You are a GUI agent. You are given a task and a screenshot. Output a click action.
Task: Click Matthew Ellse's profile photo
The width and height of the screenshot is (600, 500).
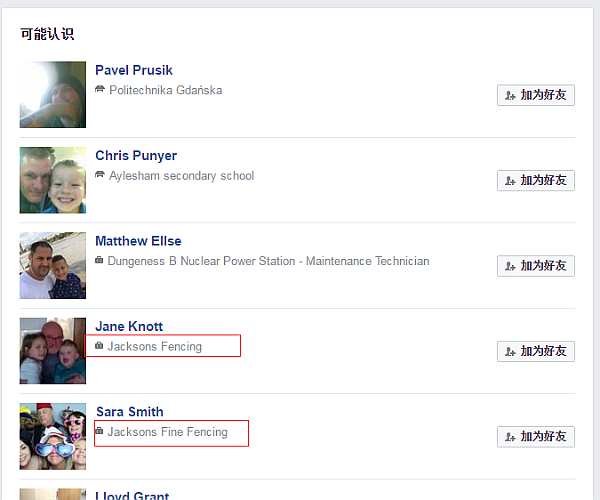click(x=53, y=265)
